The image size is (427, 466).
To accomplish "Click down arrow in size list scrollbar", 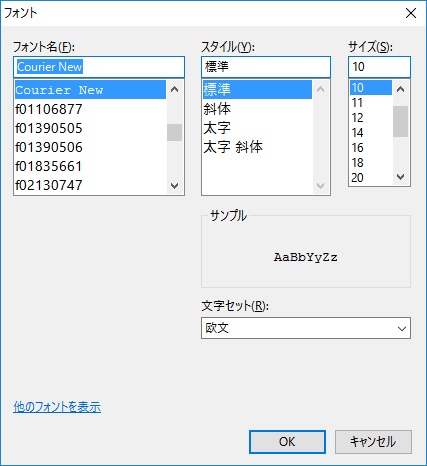I will tap(400, 177).
